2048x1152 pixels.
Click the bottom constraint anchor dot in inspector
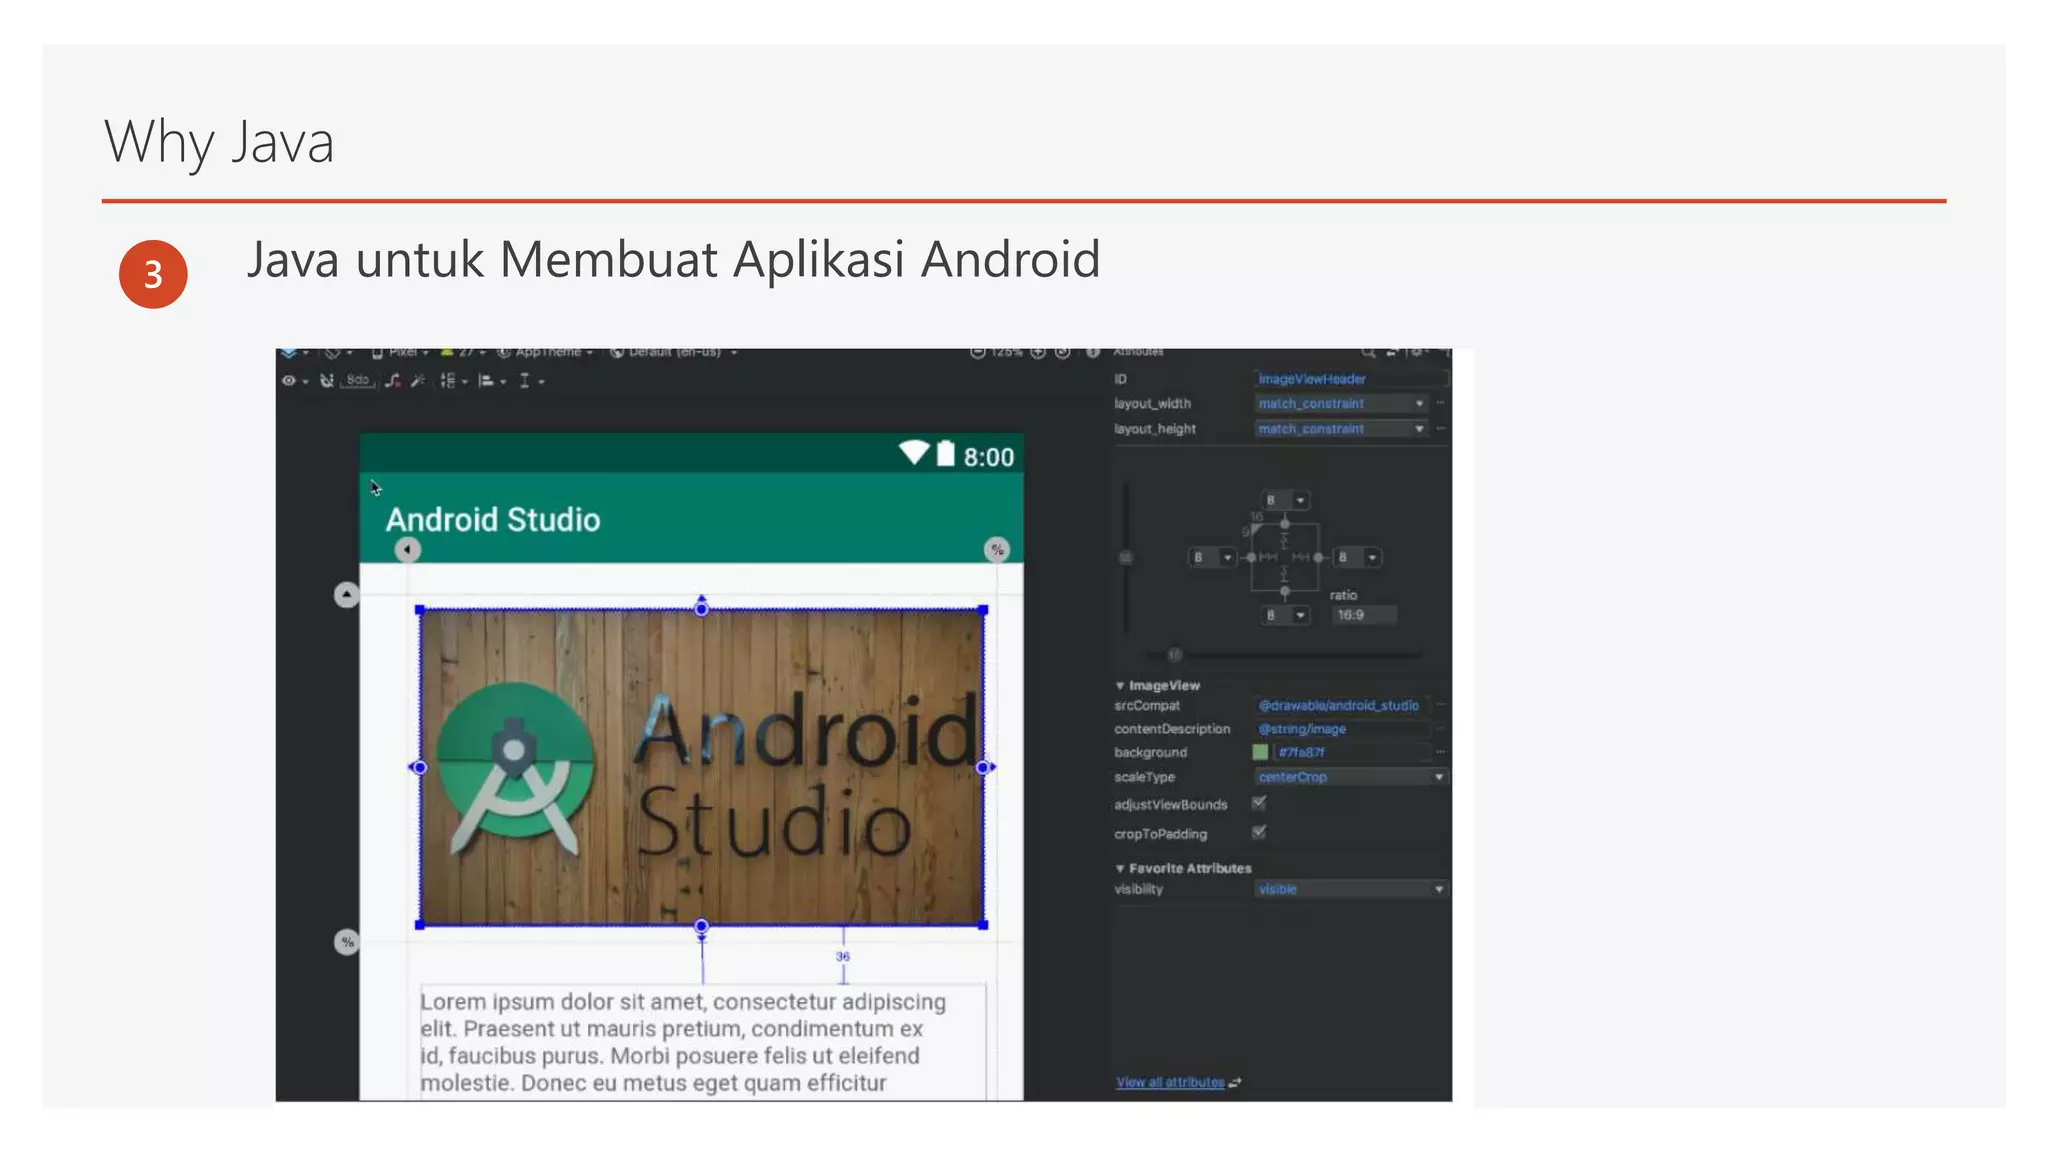(x=1285, y=591)
